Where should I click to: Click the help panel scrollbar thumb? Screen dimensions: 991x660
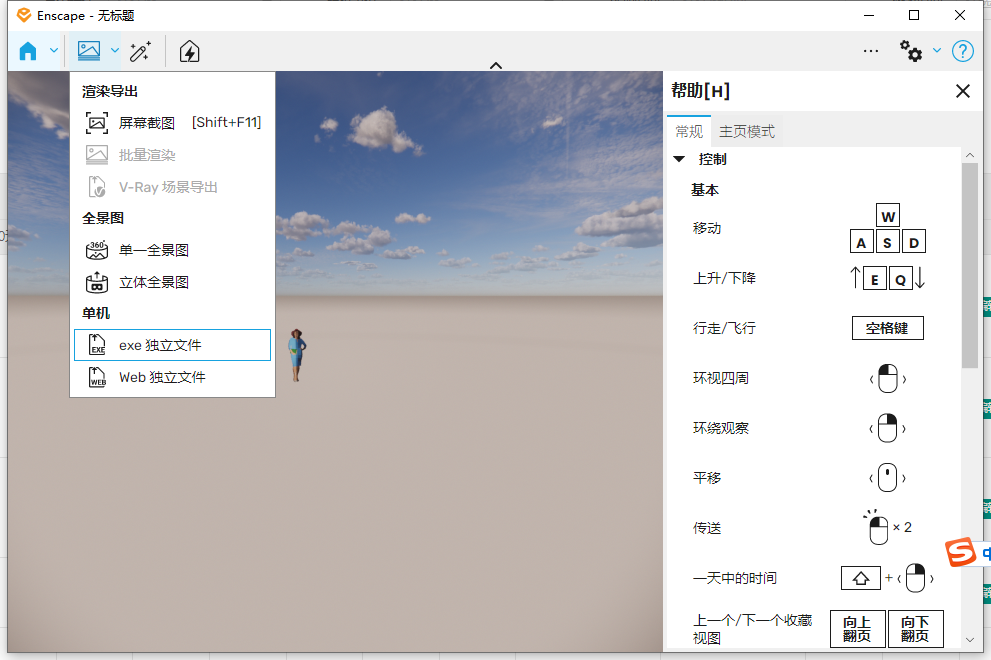970,266
